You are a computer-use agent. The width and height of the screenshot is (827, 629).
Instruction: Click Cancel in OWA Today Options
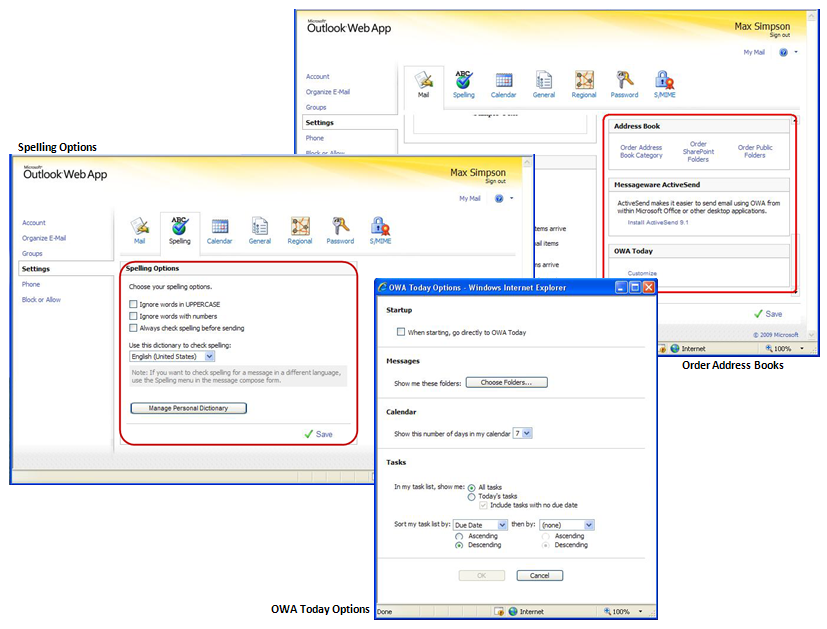pos(540,575)
